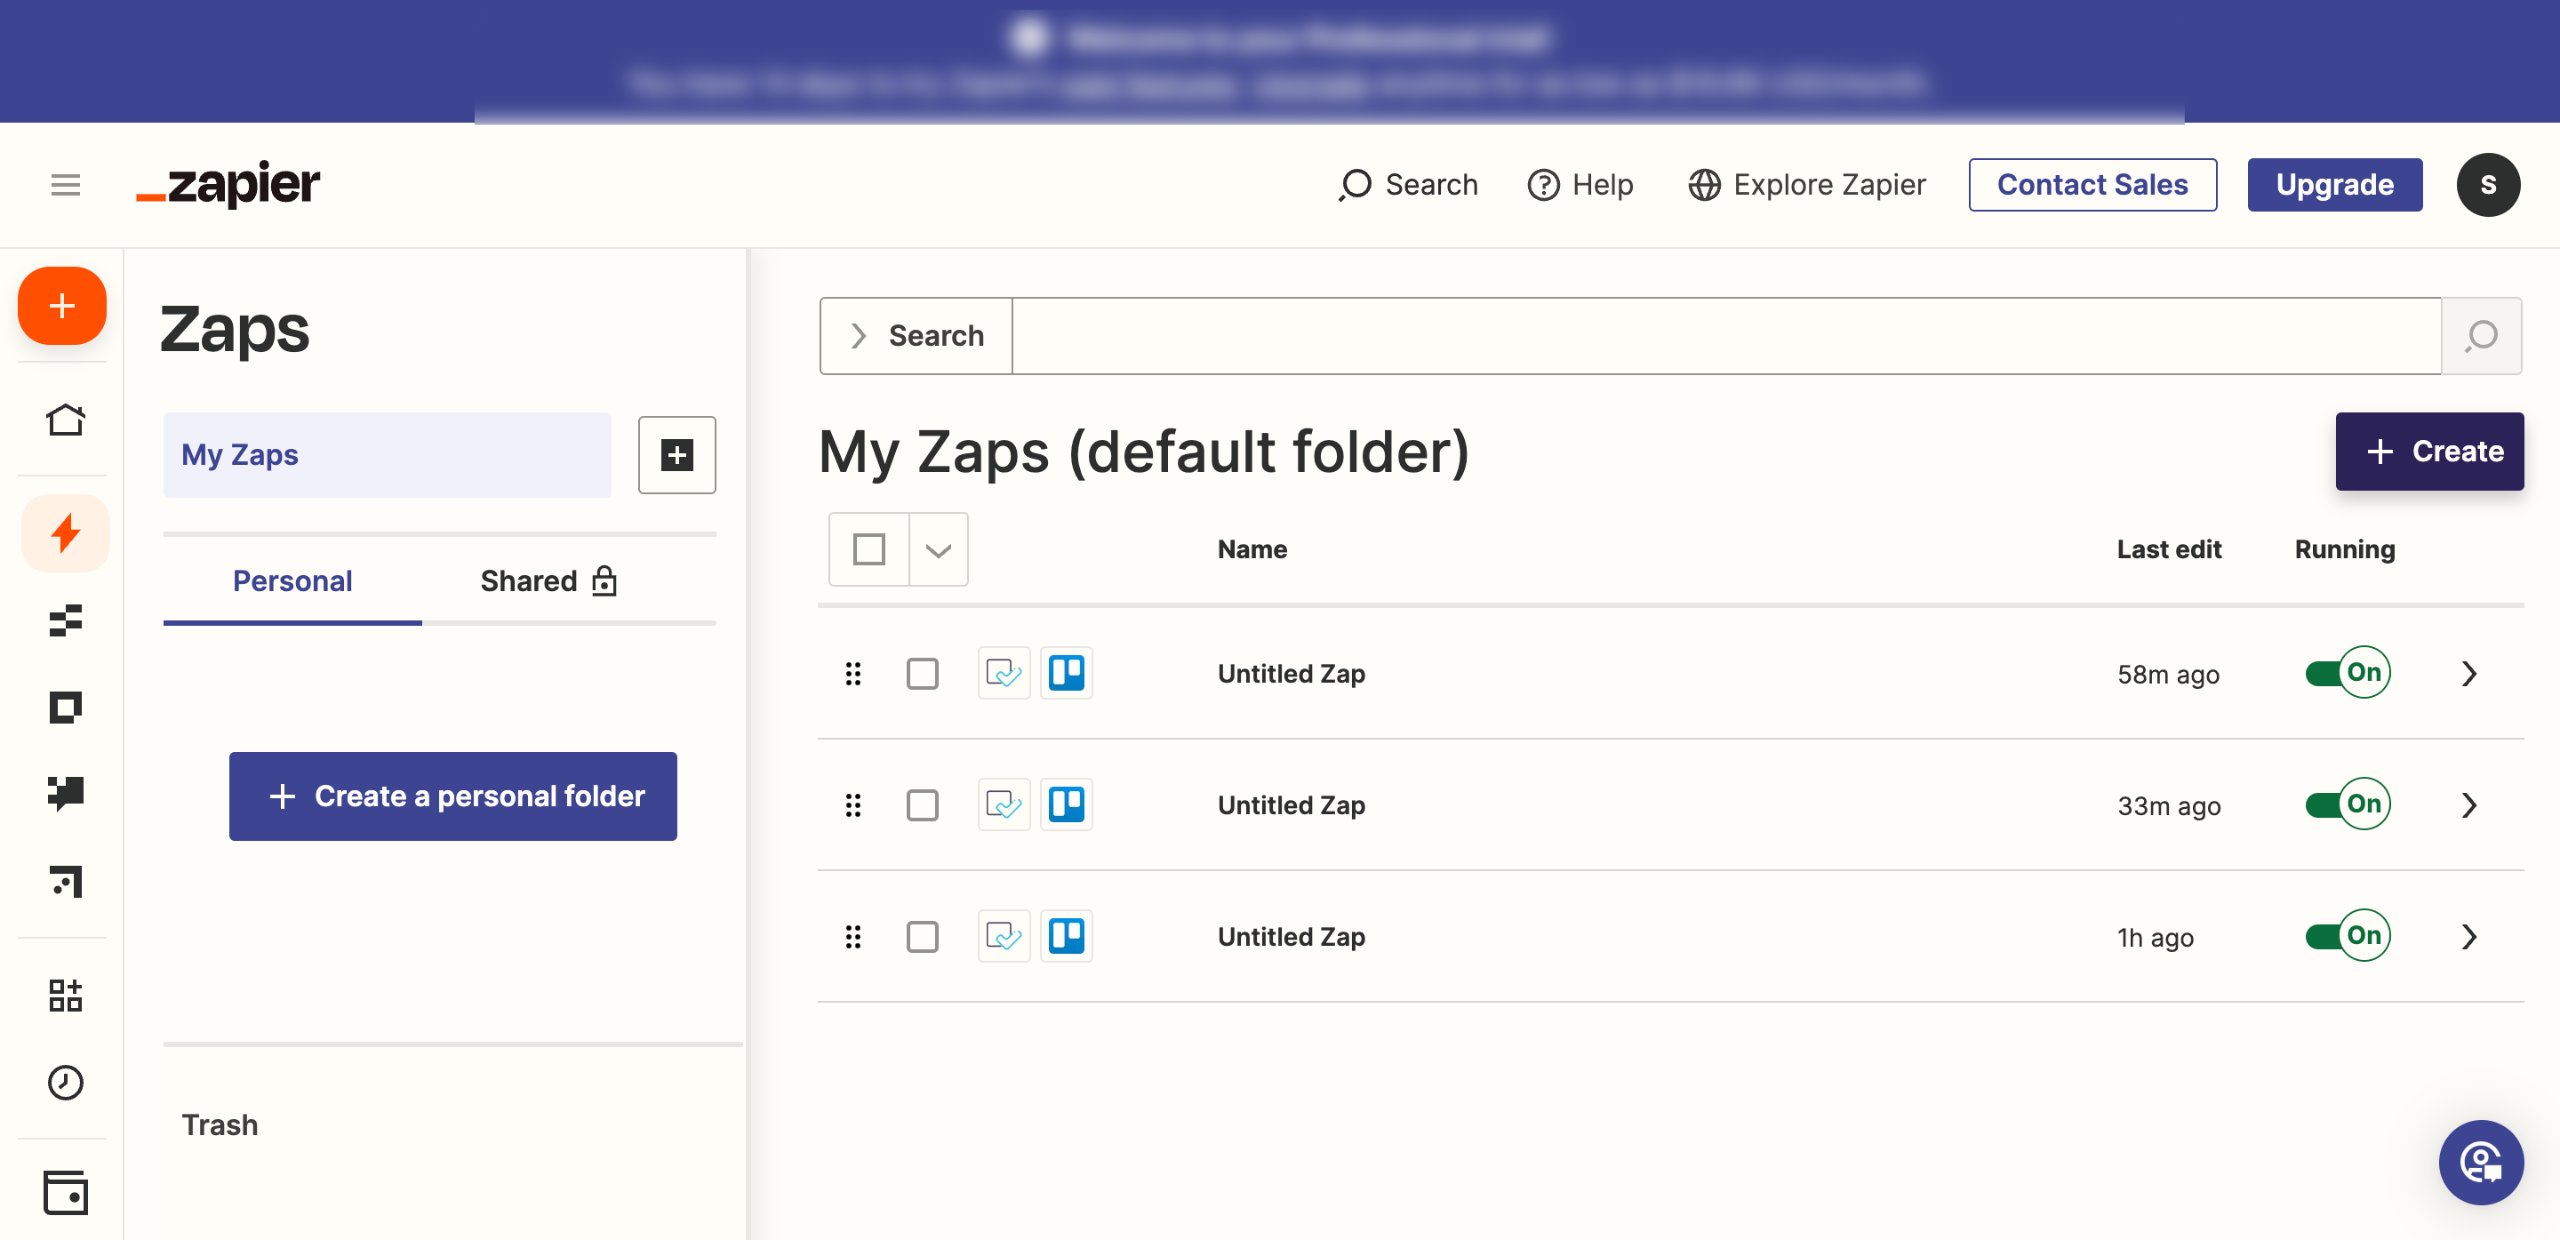Expand details arrow for the 1h ago Zap

[2469, 937]
